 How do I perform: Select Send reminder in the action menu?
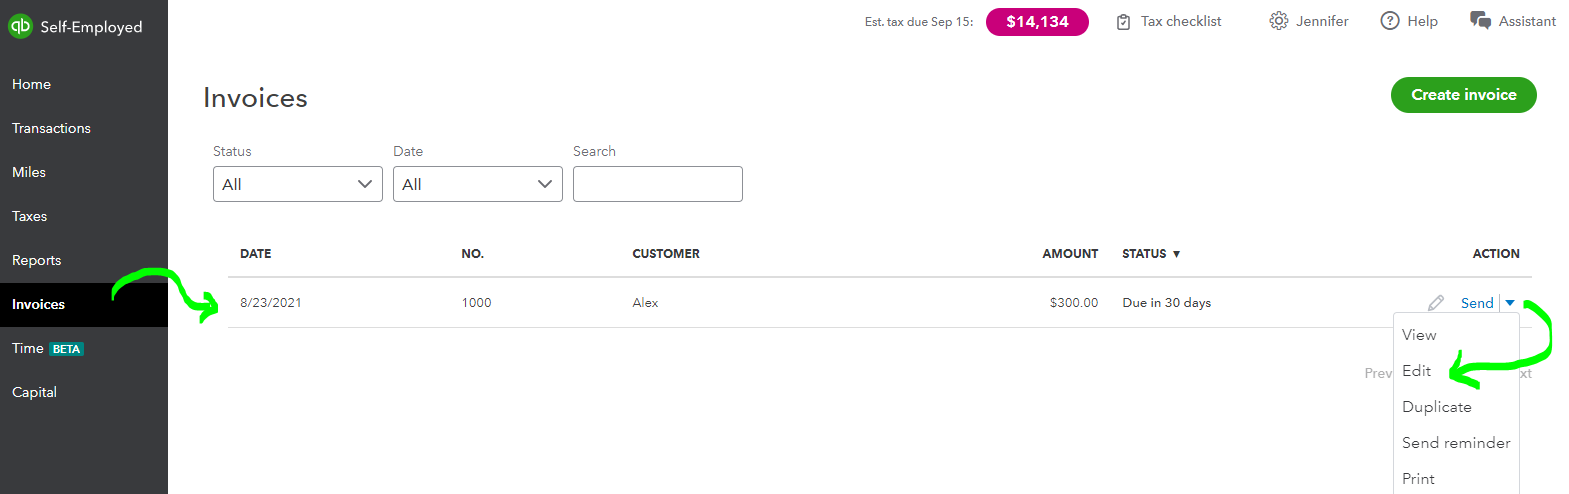point(1456,443)
